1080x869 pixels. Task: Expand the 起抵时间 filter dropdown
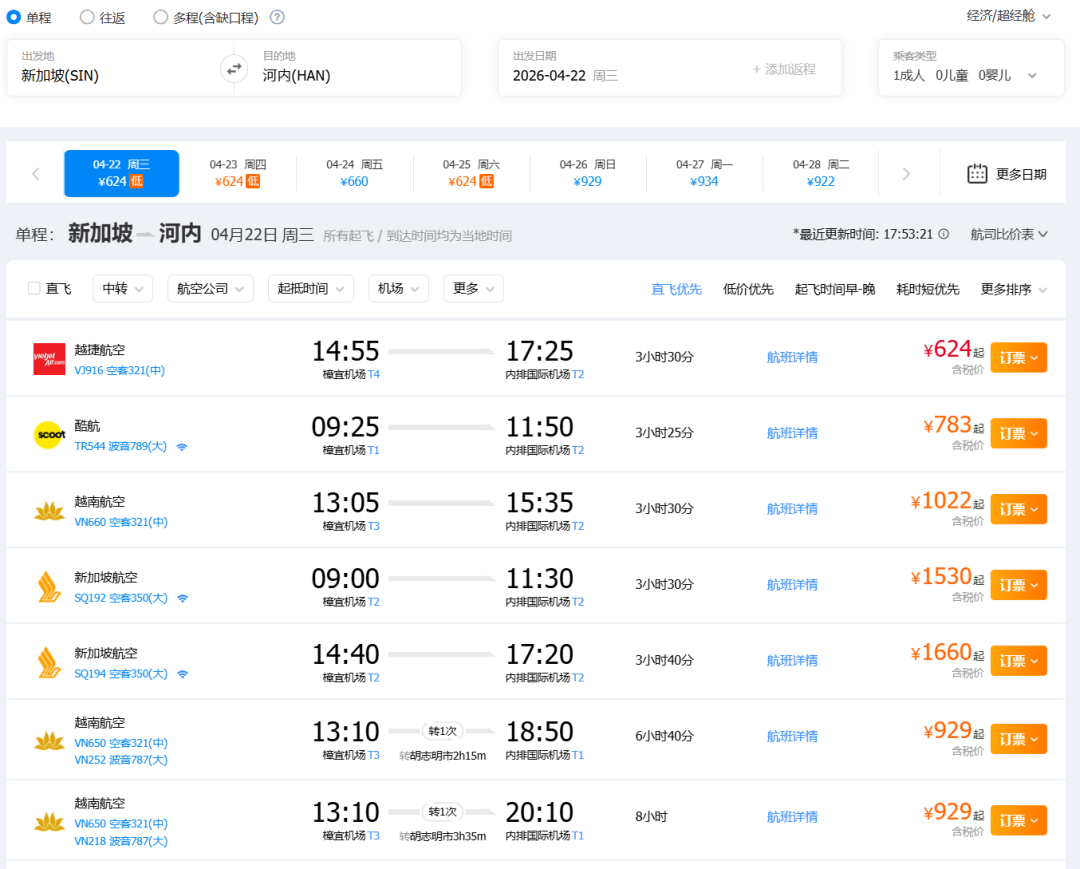(x=310, y=289)
